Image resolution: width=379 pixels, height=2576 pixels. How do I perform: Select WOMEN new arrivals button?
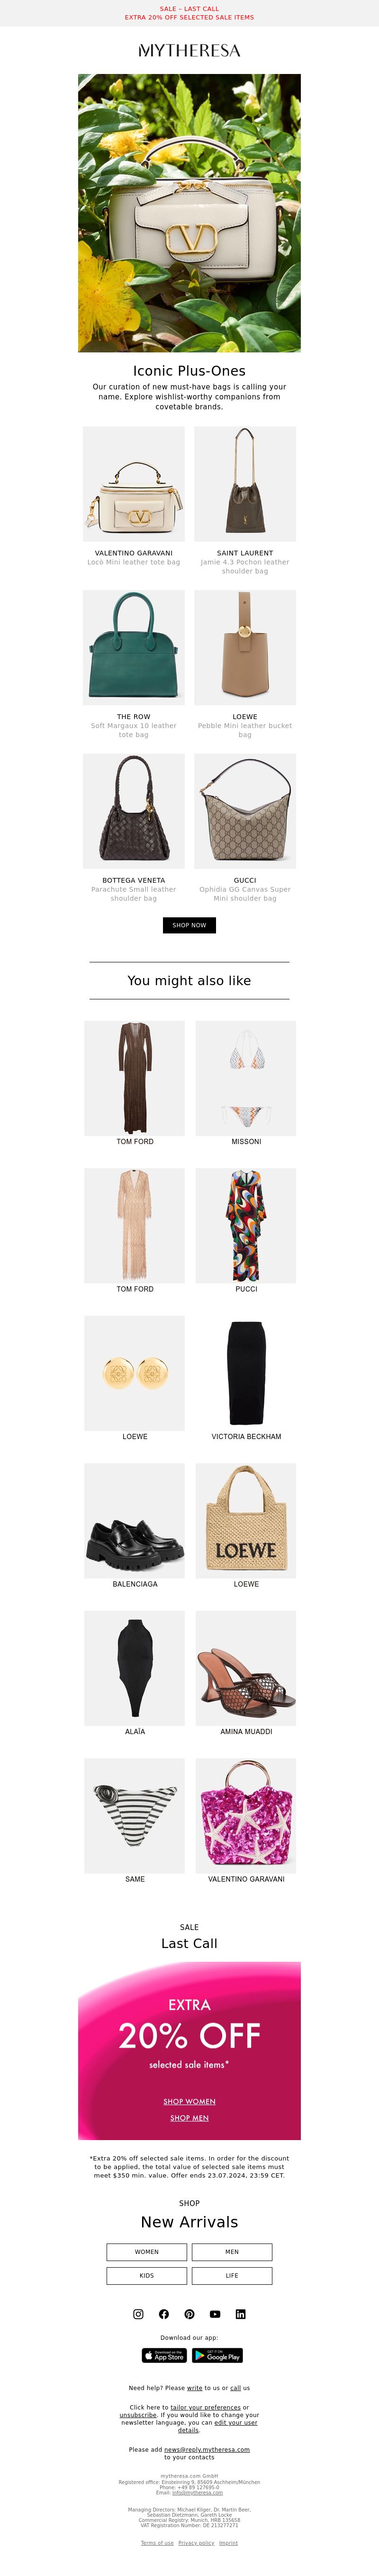click(x=147, y=2251)
